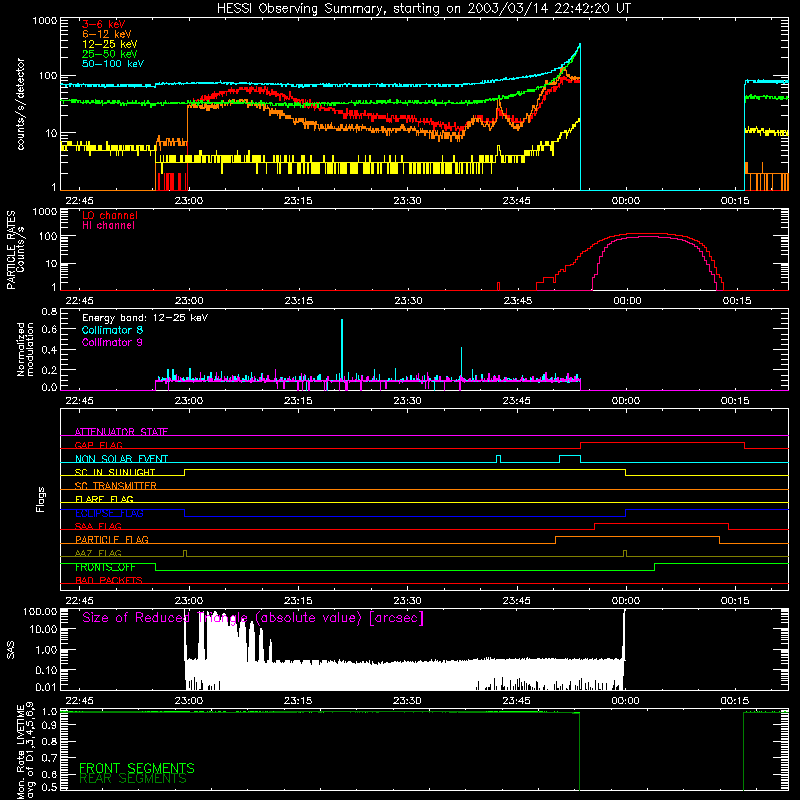Click the raised SAA_FLAG segment

661,523
